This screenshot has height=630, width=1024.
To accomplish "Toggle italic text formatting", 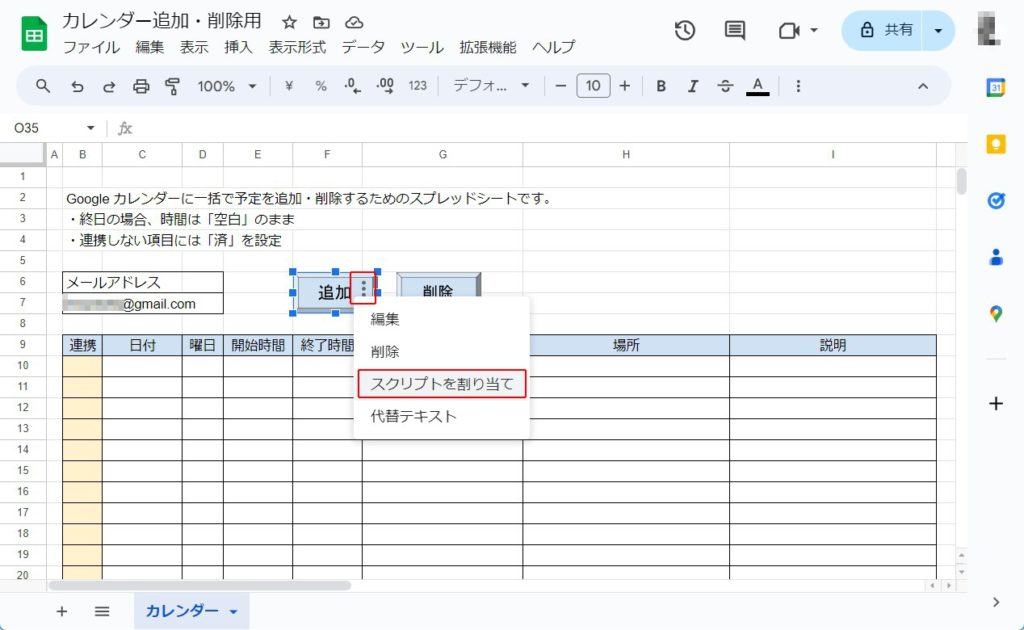I will tap(693, 86).
